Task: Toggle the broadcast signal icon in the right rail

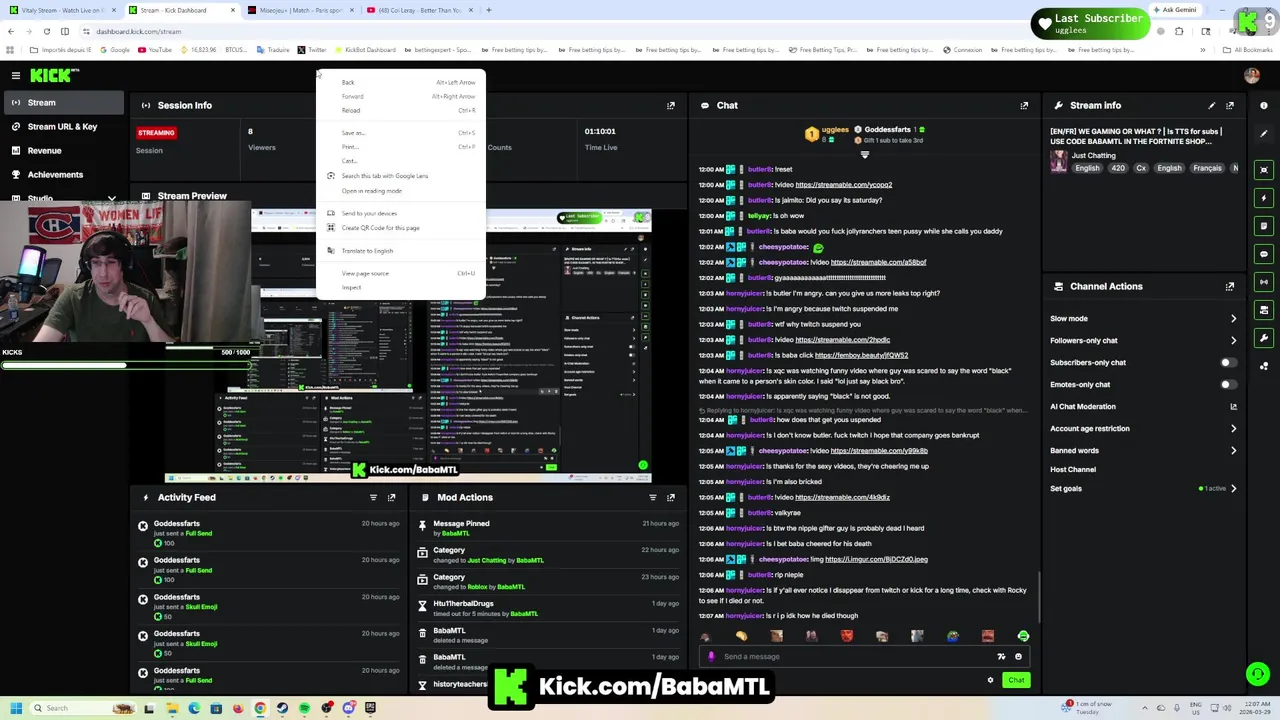Action: 1264,282
